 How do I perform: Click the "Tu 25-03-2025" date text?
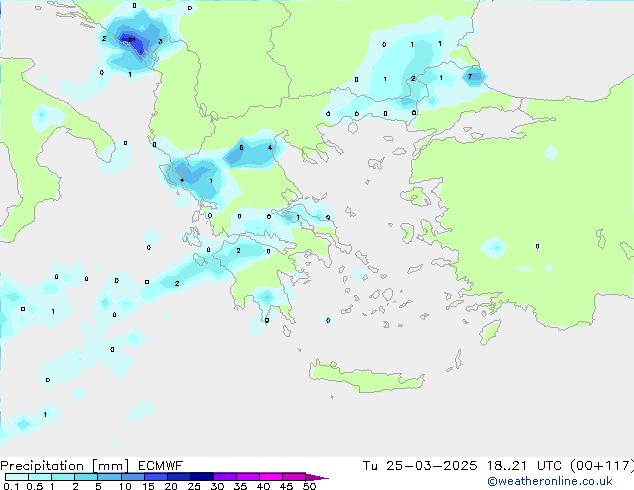pyautogui.click(x=420, y=466)
